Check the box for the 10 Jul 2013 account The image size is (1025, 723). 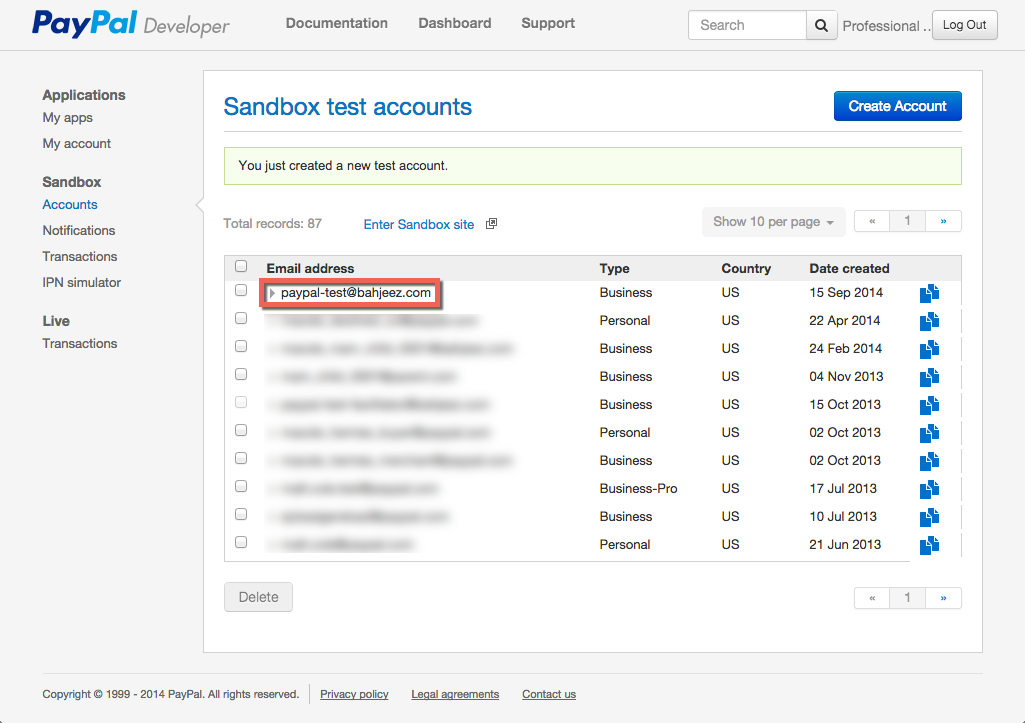point(241,514)
